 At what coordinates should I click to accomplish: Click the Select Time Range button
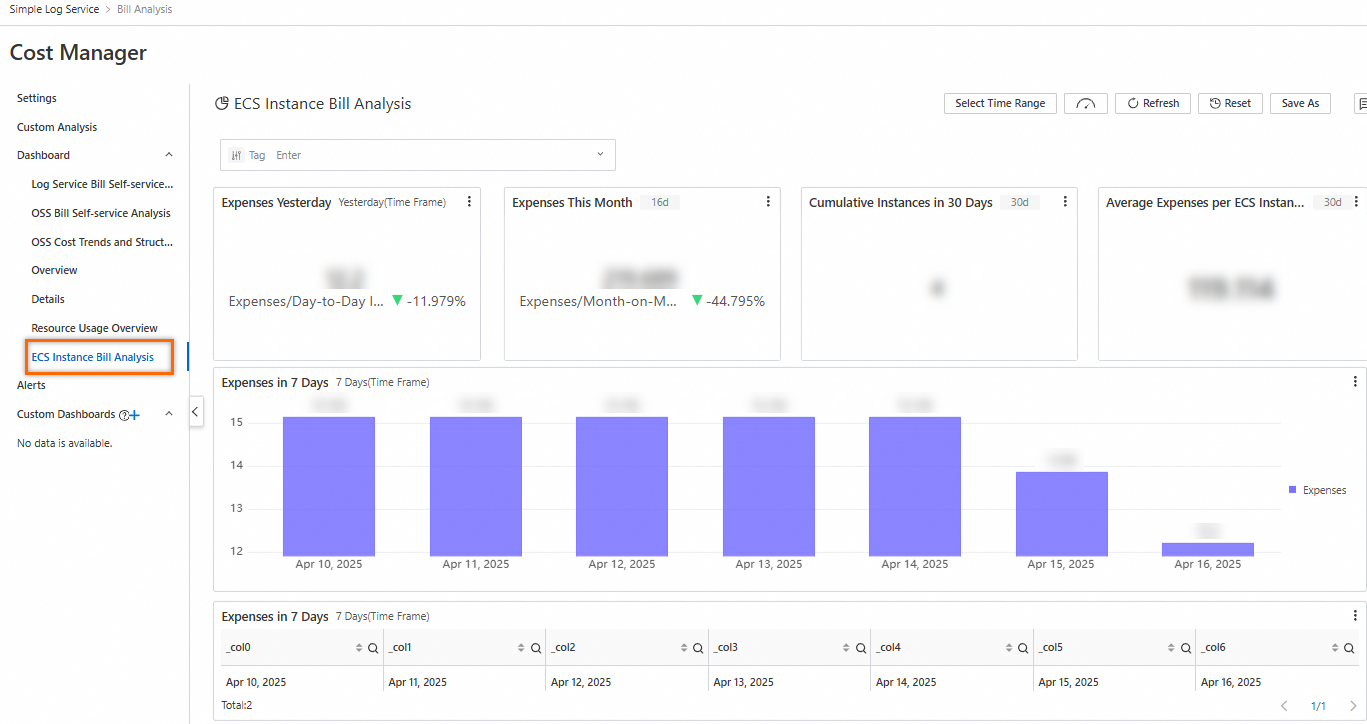1000,103
